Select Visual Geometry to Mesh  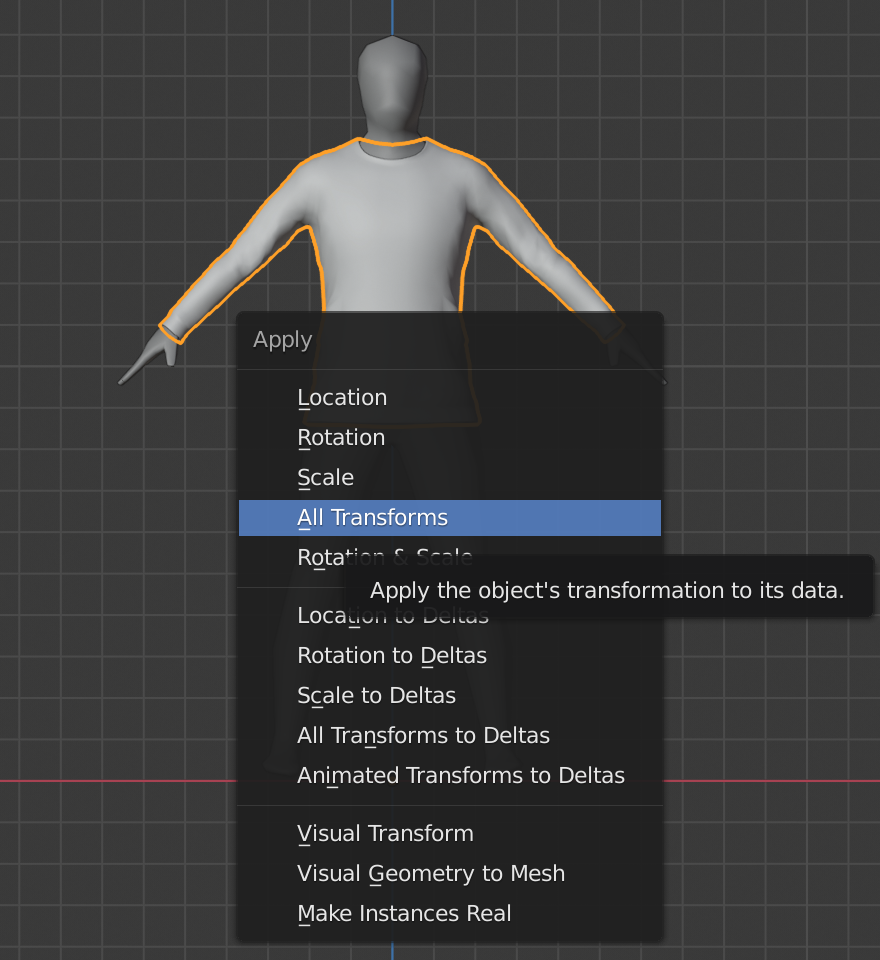pos(431,874)
